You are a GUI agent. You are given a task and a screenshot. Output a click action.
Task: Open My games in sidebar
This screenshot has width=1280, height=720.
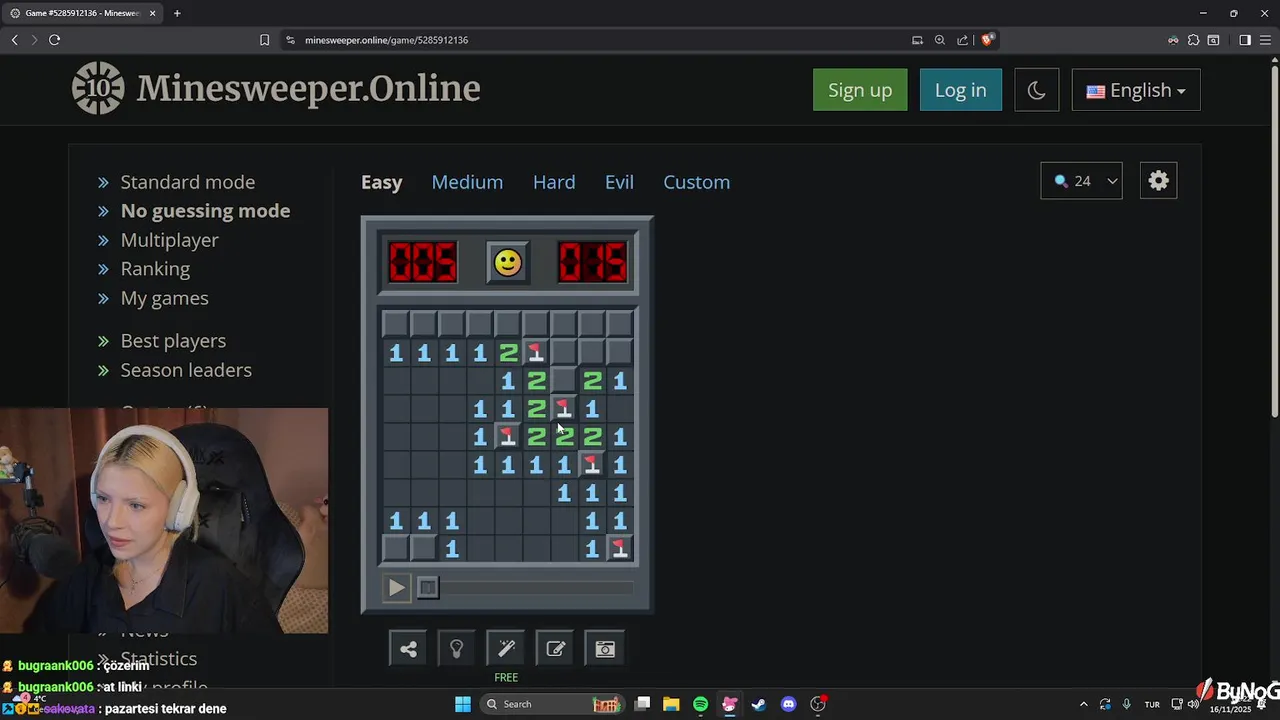165,298
